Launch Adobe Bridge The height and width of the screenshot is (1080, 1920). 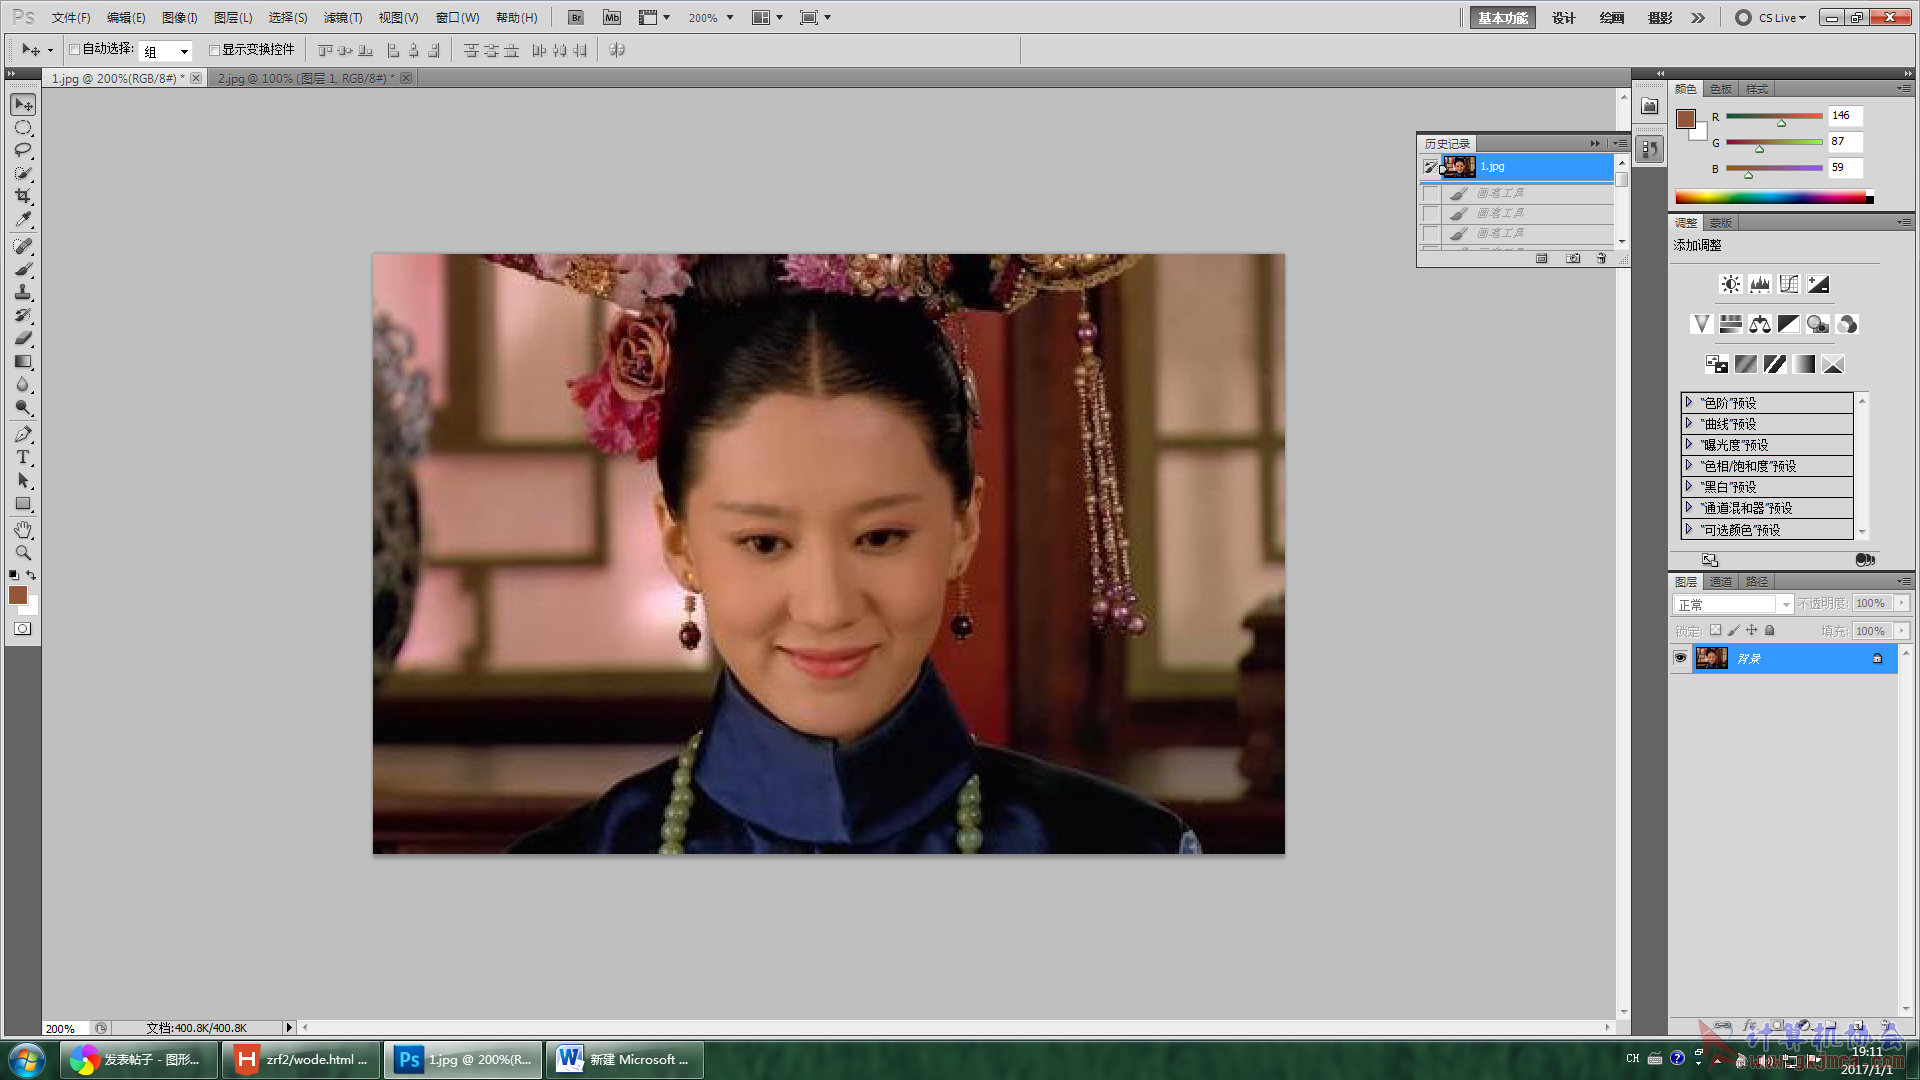pos(576,17)
